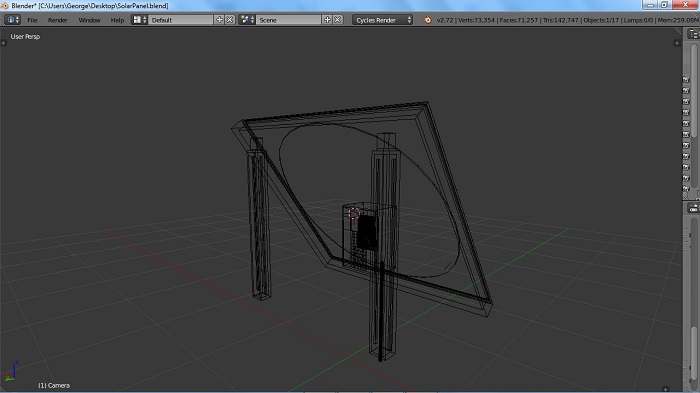Click the v2.72 version text

click(445, 20)
